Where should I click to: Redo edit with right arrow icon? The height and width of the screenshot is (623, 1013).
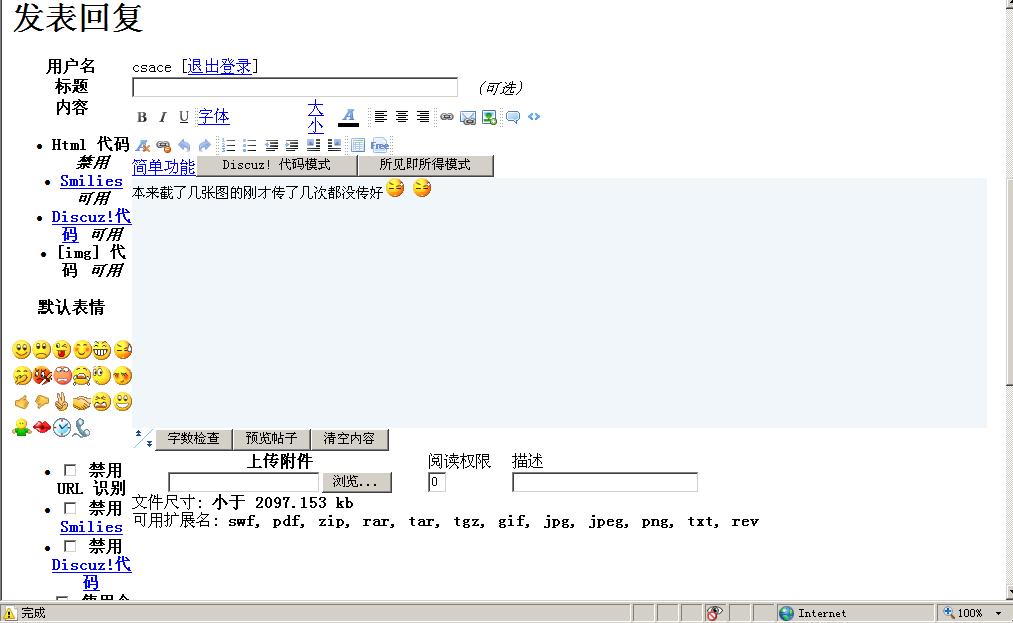tap(205, 145)
